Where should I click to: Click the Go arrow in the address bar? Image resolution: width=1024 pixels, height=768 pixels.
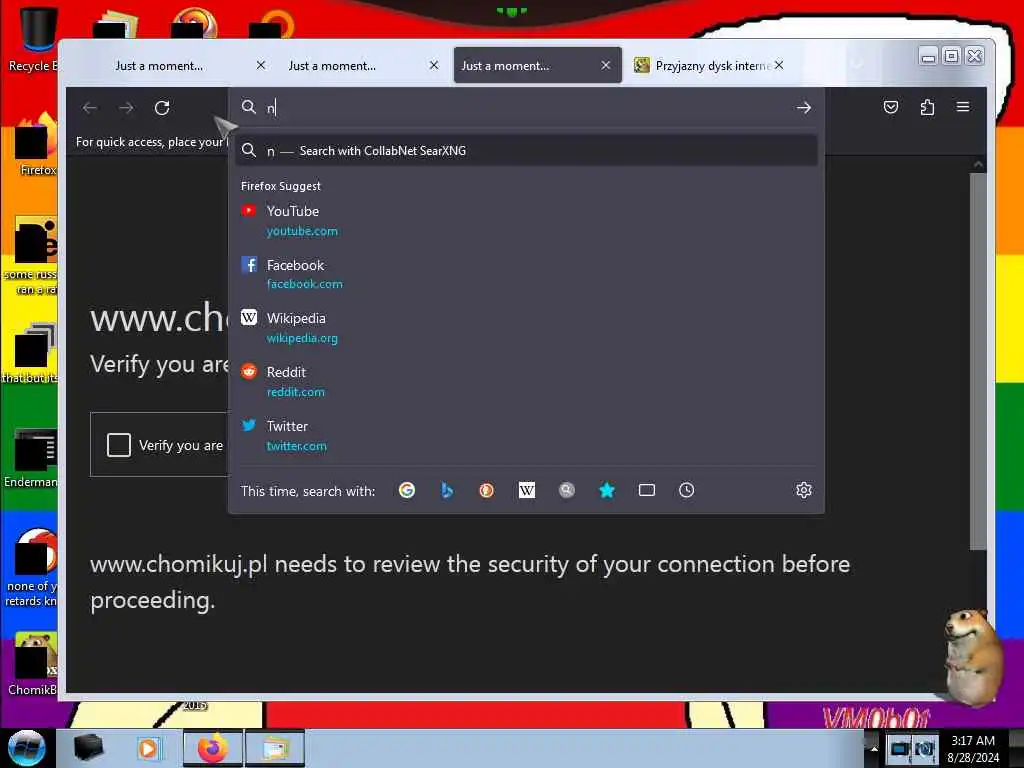point(804,108)
